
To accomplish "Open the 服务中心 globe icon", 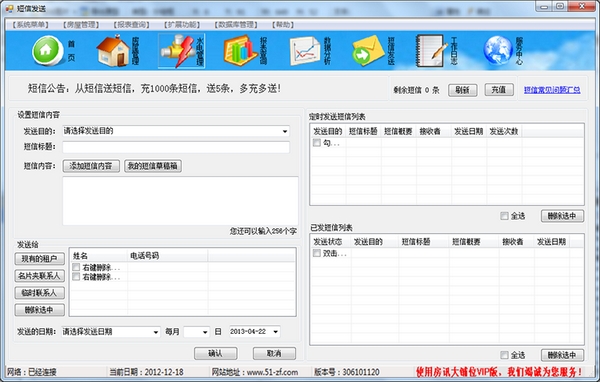I will [498, 51].
